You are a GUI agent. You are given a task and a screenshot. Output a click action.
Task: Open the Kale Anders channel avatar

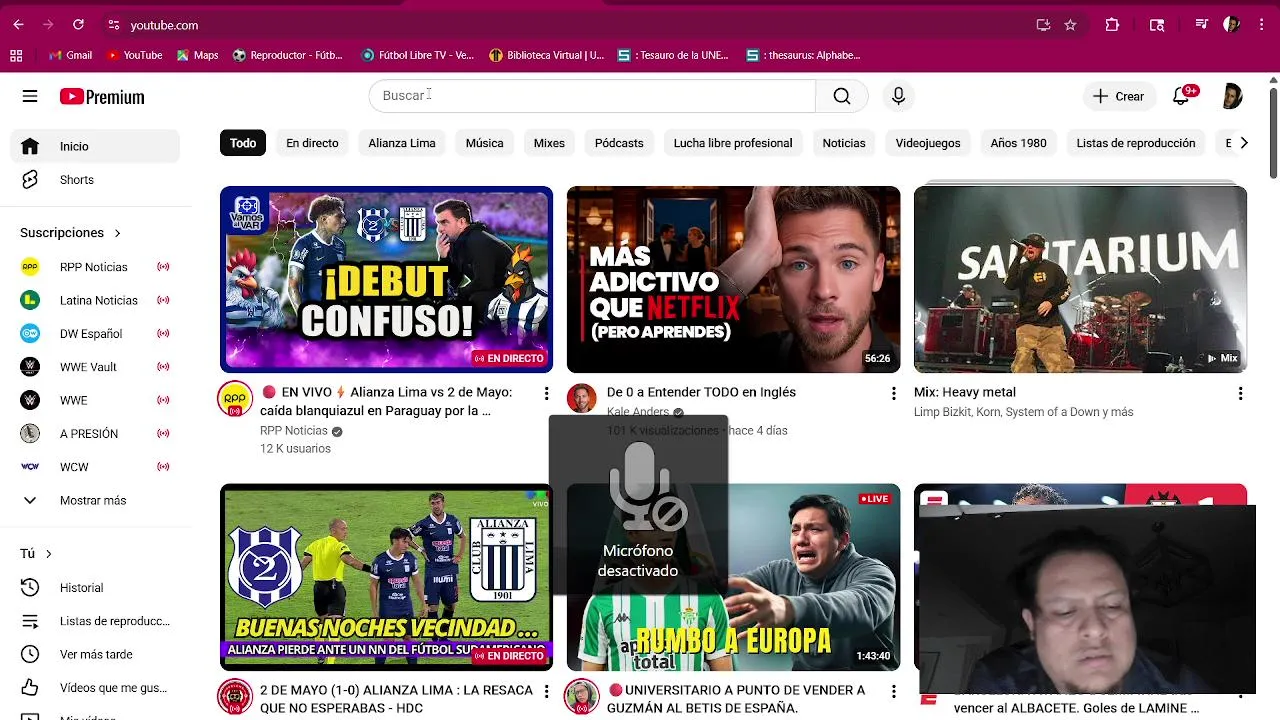point(581,398)
